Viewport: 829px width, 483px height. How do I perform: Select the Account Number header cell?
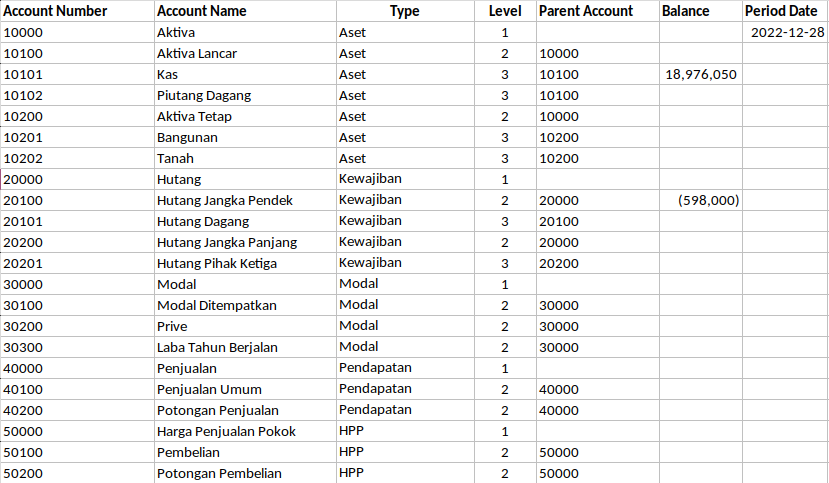tap(77, 11)
